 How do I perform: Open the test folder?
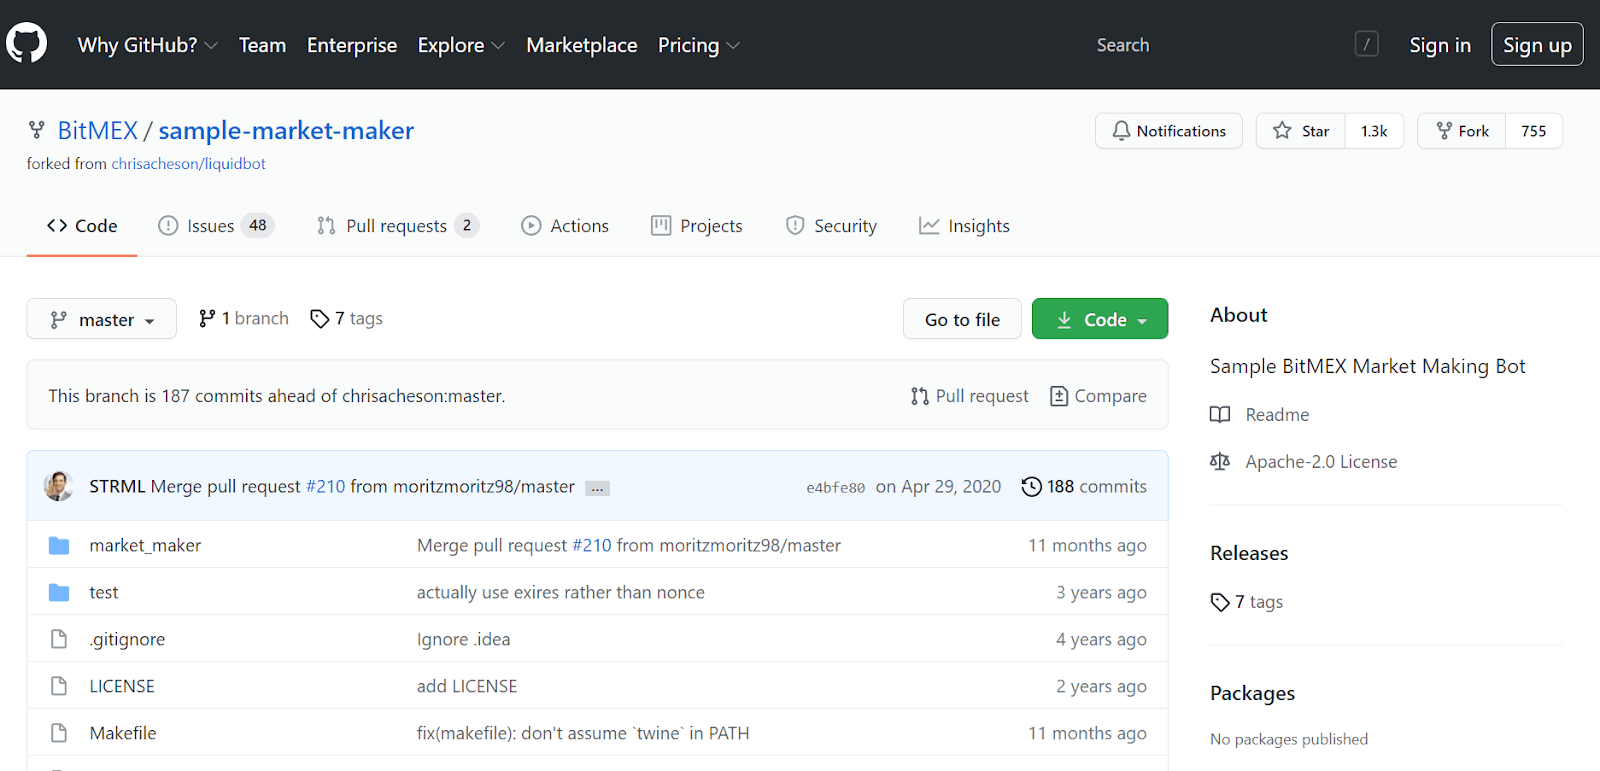[104, 592]
